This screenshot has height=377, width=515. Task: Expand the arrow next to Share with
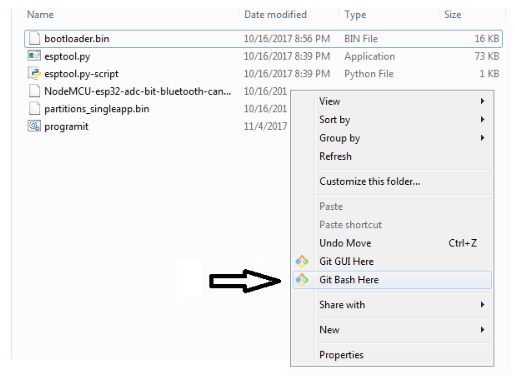pyautogui.click(x=482, y=304)
